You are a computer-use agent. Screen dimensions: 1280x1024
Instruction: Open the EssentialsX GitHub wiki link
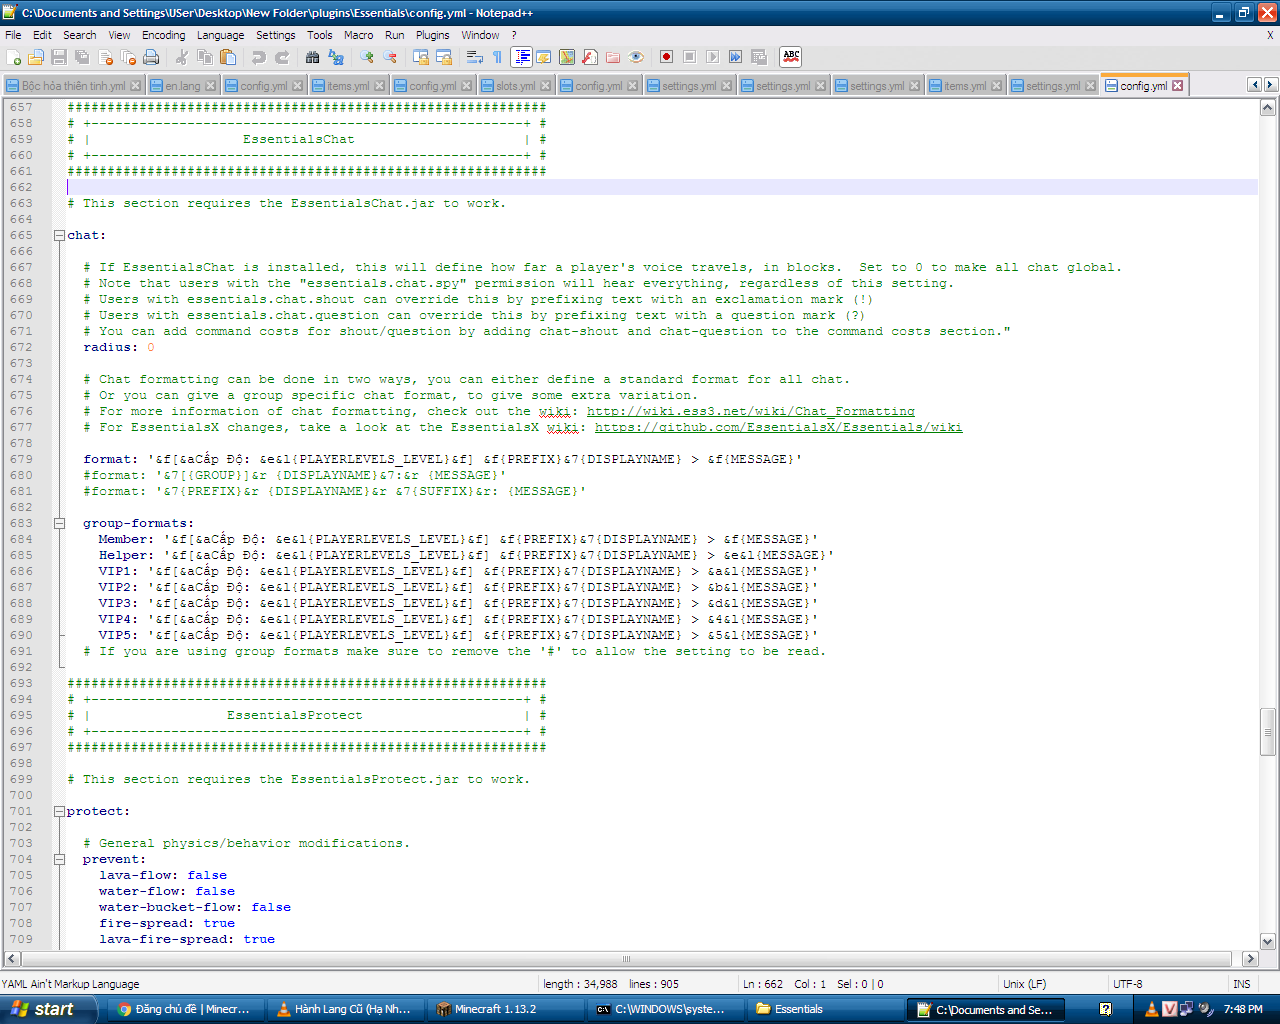(778, 428)
